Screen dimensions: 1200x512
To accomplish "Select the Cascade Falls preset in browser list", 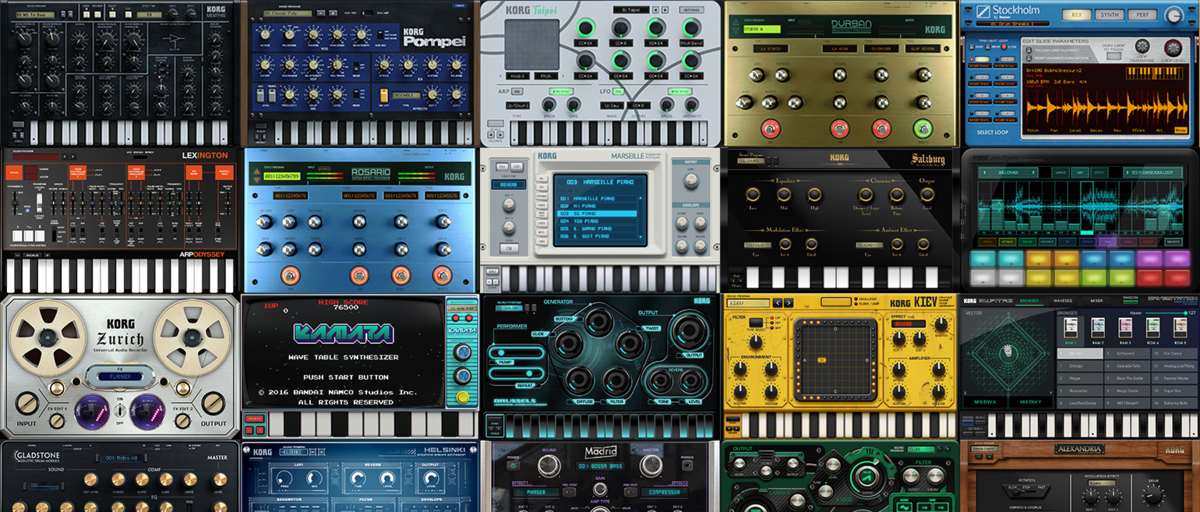I will (x=1127, y=366).
